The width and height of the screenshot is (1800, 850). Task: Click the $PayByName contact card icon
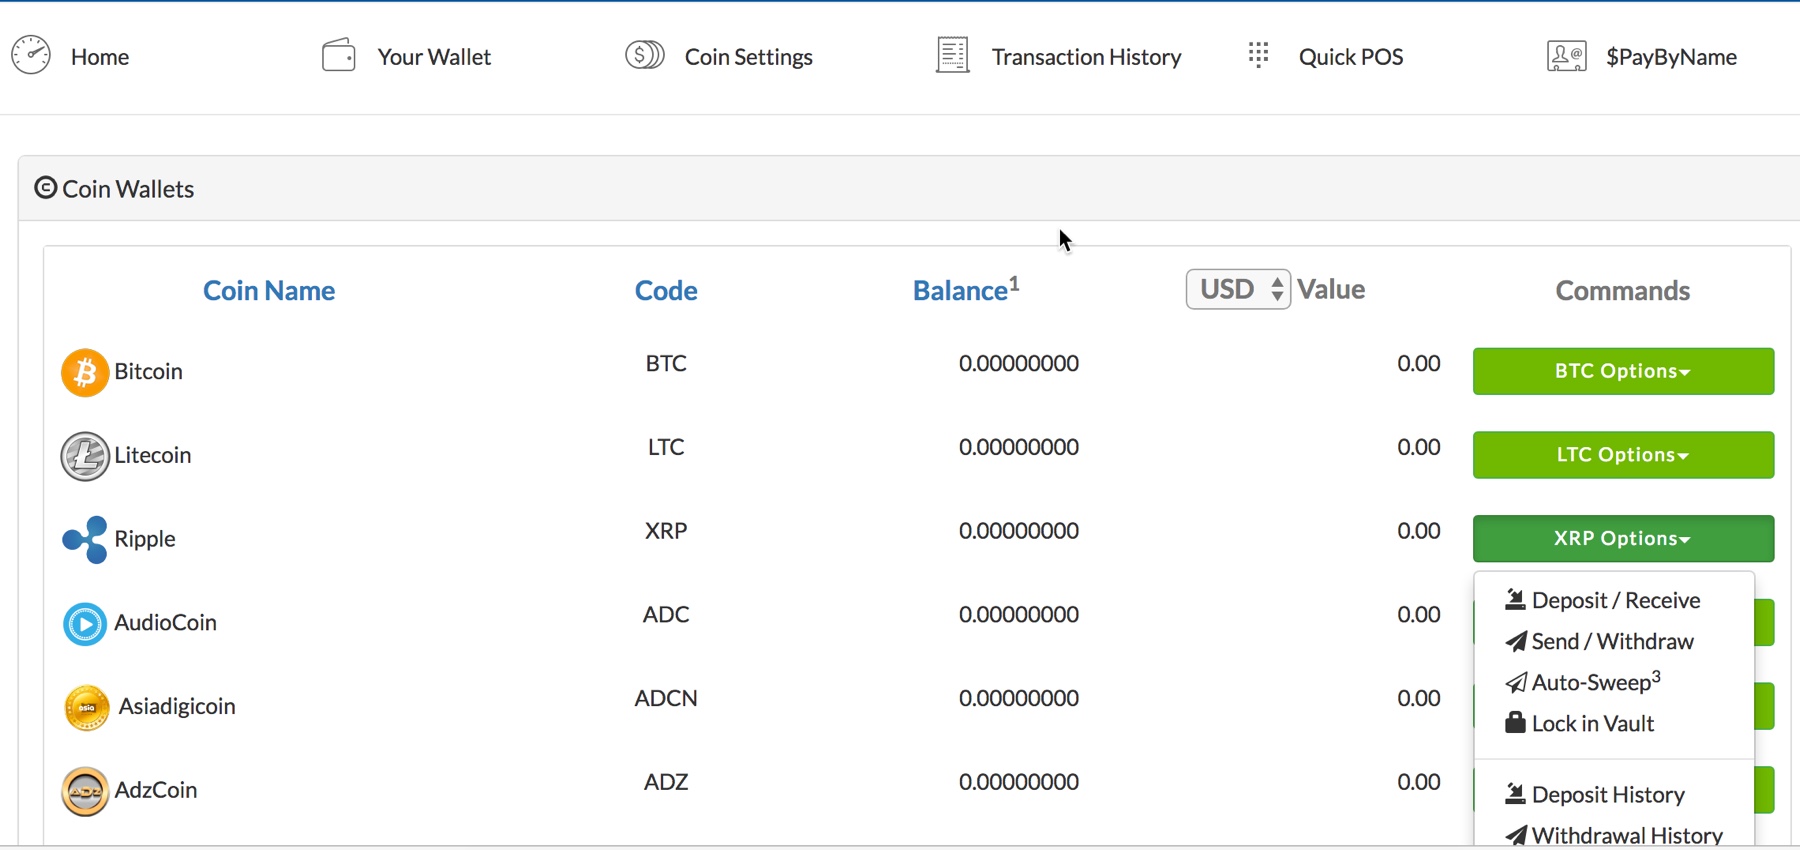coord(1567,56)
